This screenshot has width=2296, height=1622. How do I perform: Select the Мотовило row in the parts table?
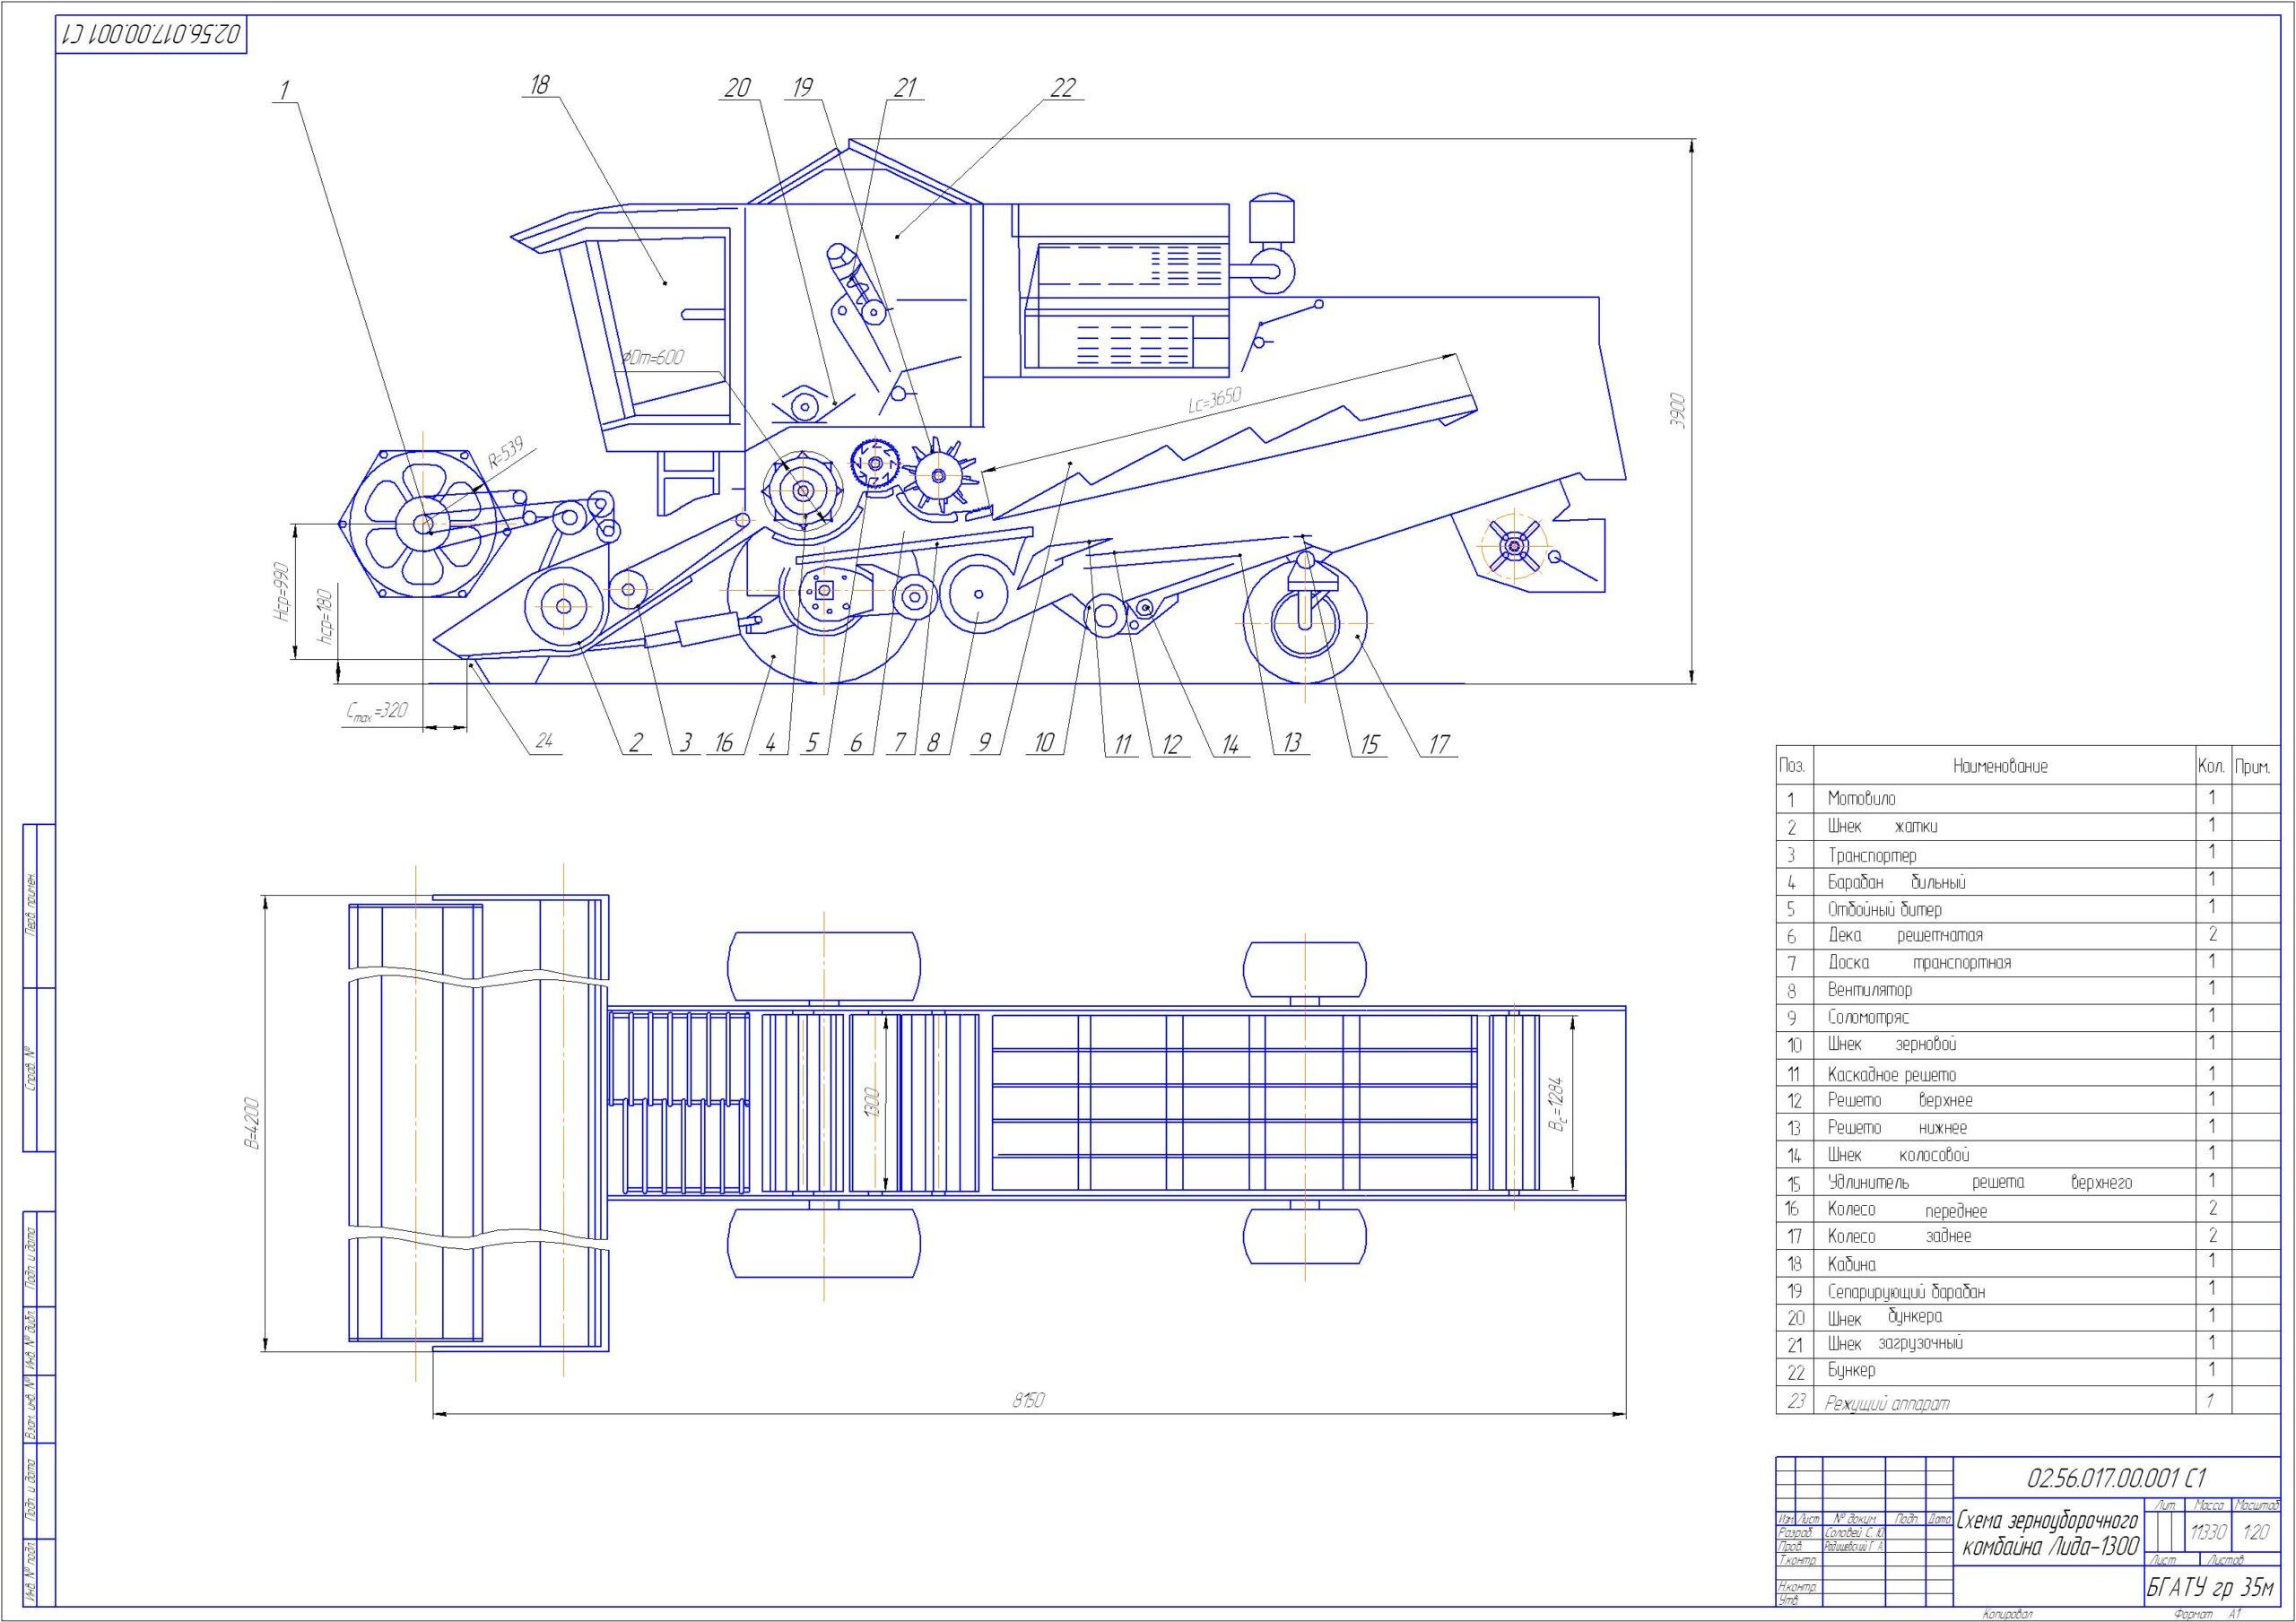coord(1861,799)
